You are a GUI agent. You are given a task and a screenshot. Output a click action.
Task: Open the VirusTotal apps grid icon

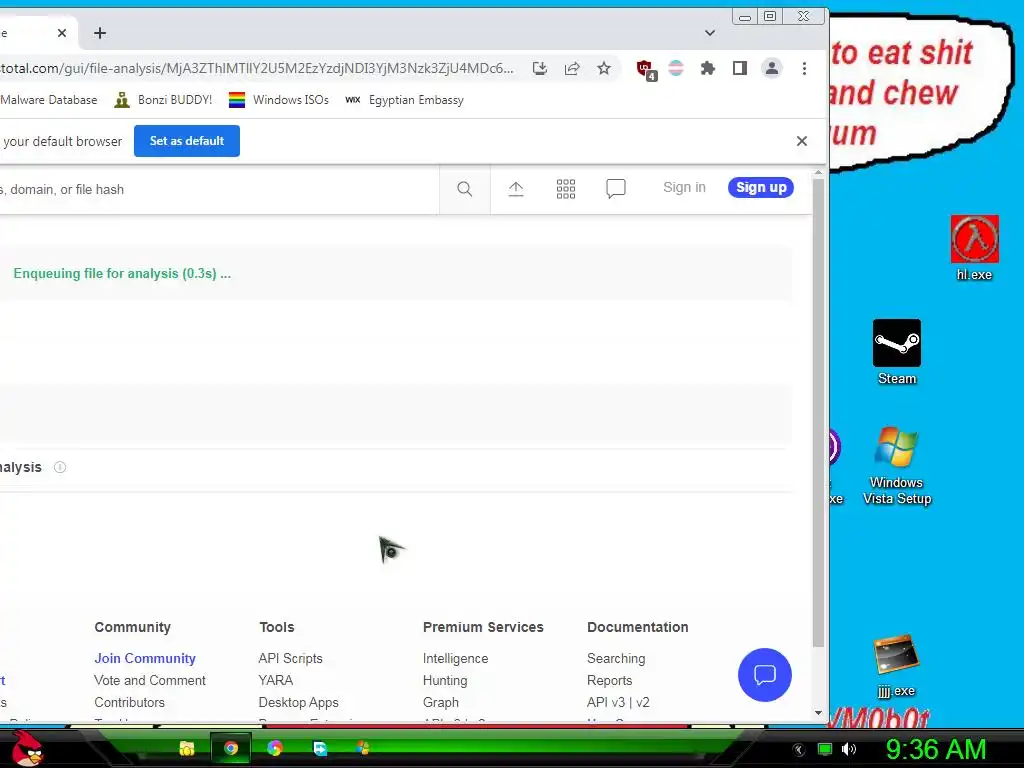tap(566, 189)
